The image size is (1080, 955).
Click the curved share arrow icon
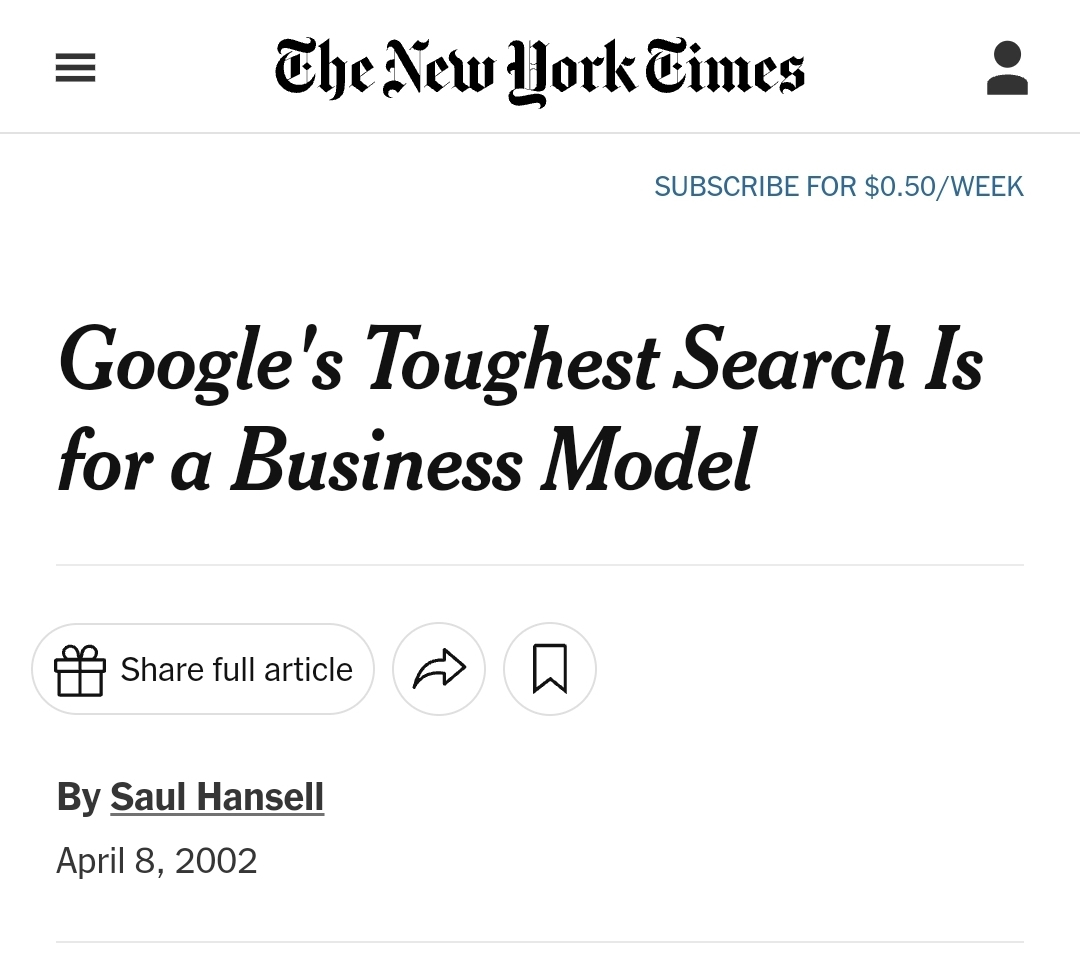tap(439, 669)
